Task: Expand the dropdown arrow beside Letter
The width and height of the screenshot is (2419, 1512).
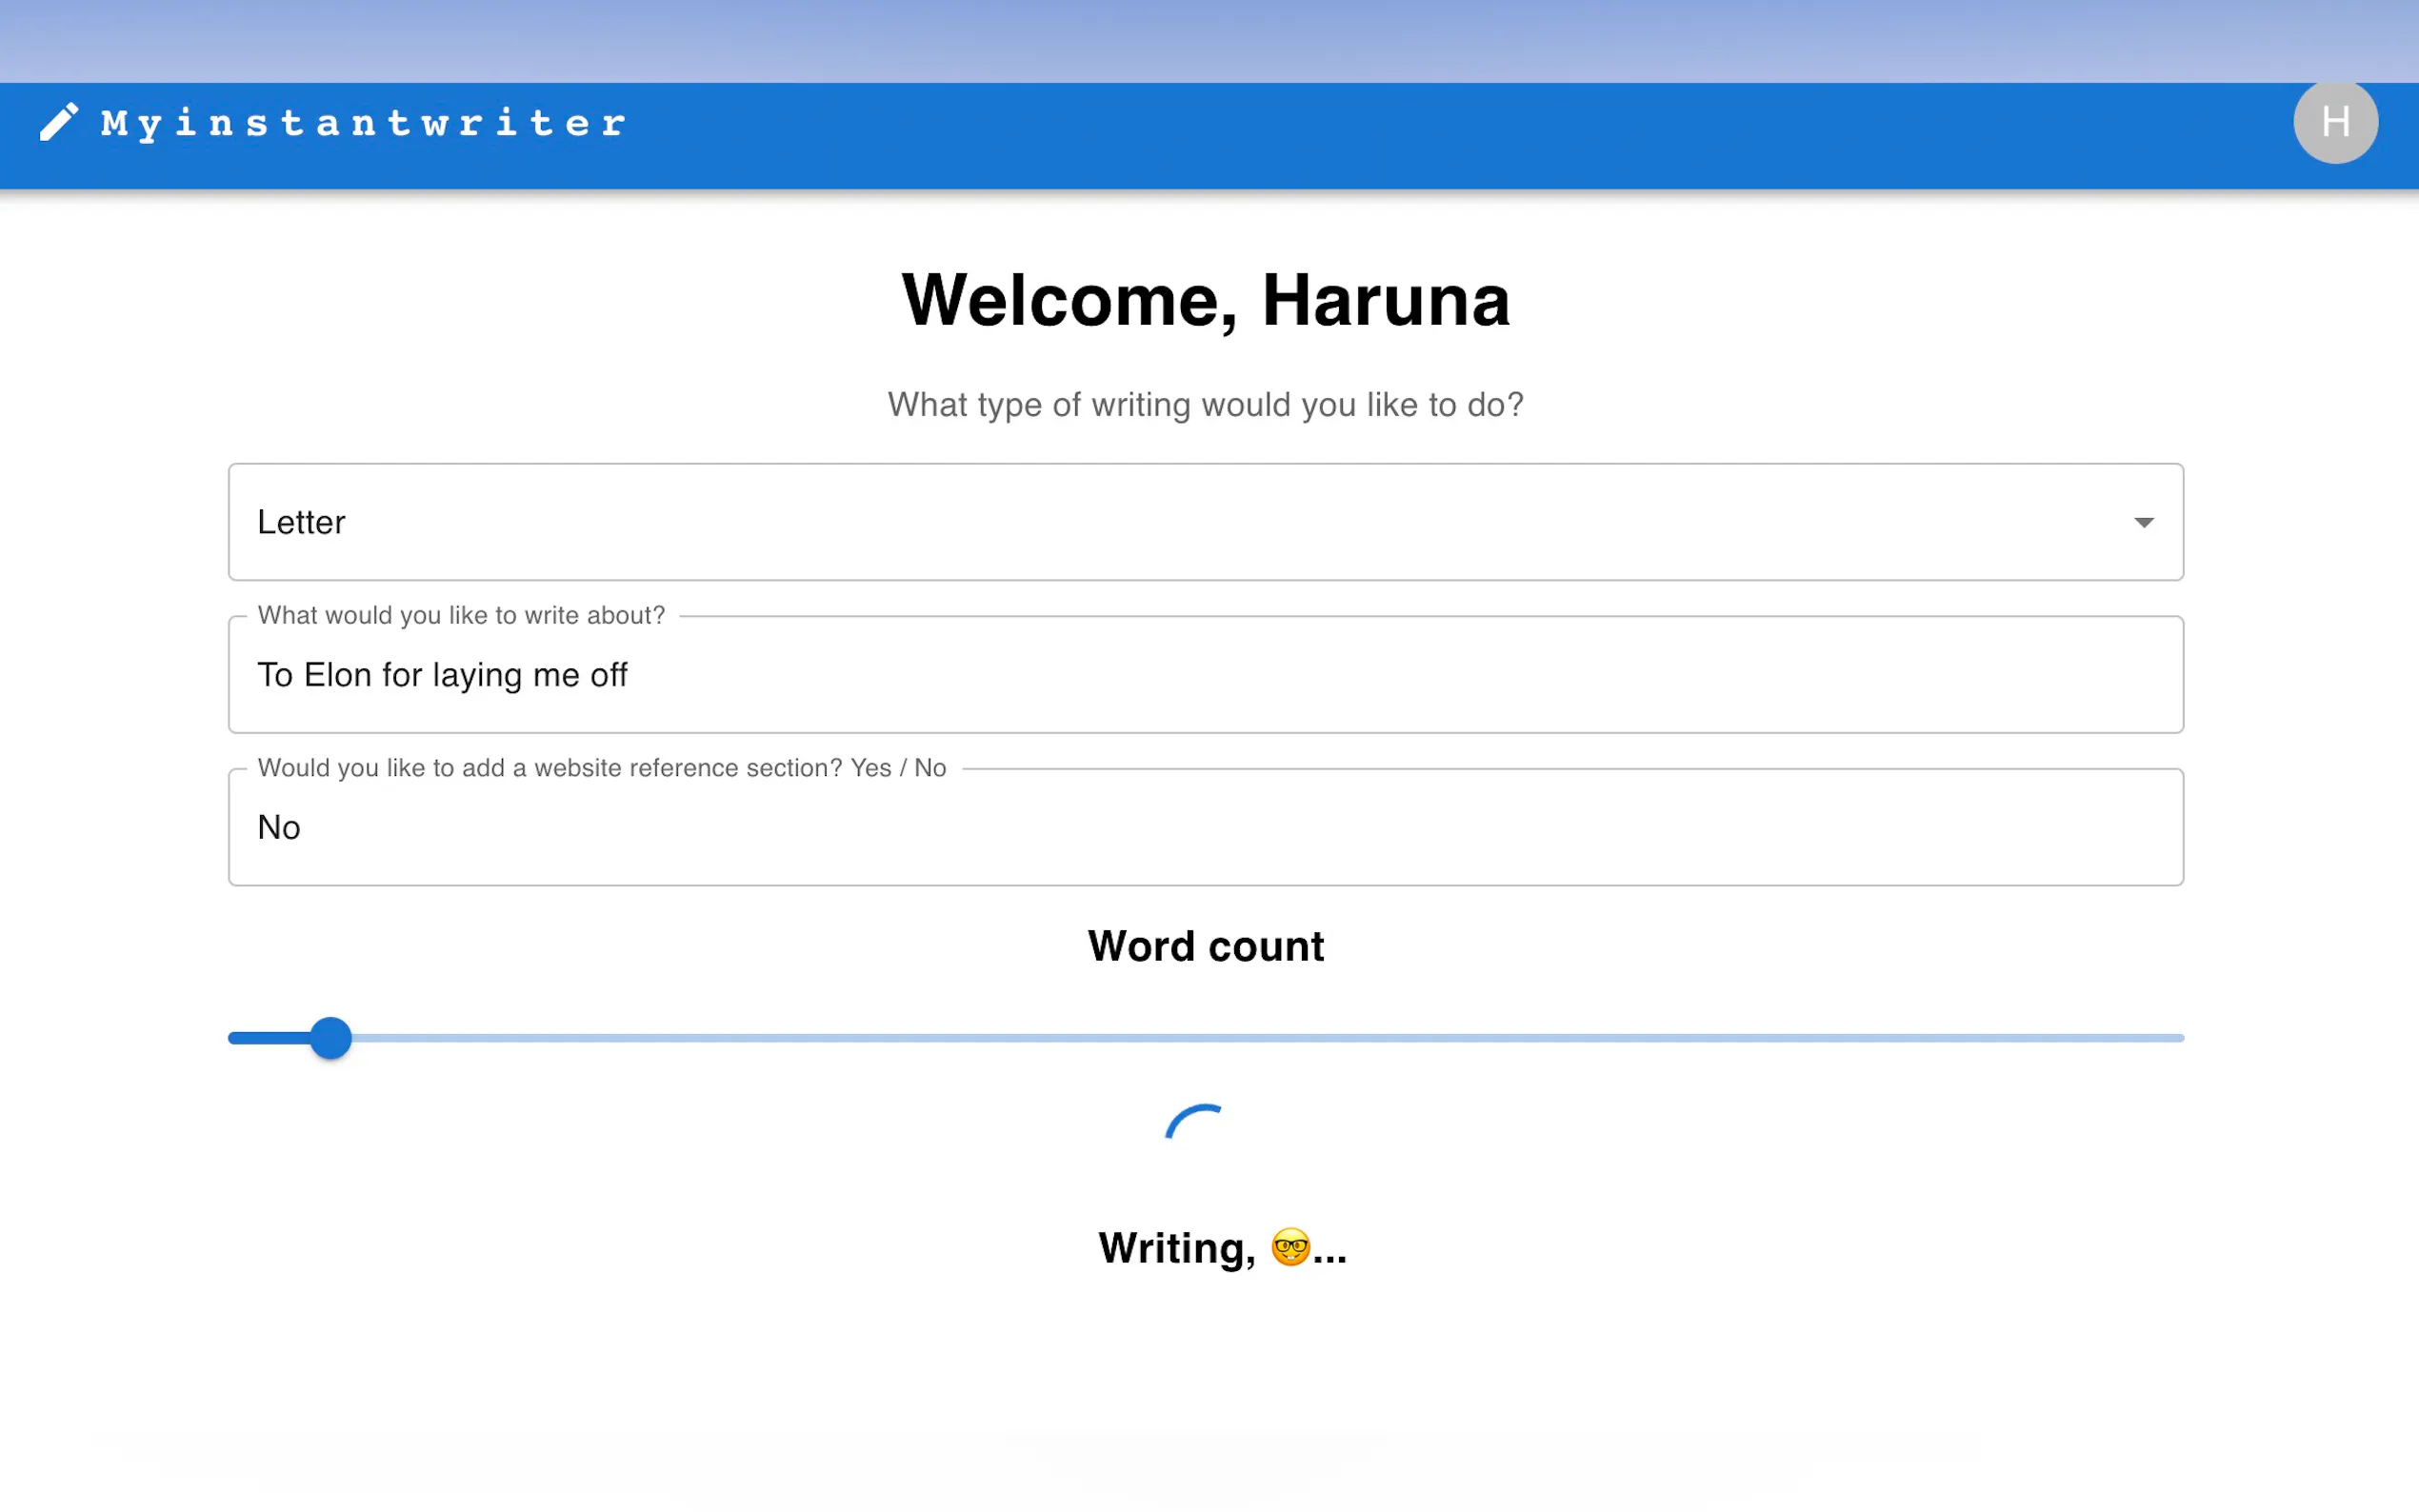Action: pos(2143,522)
